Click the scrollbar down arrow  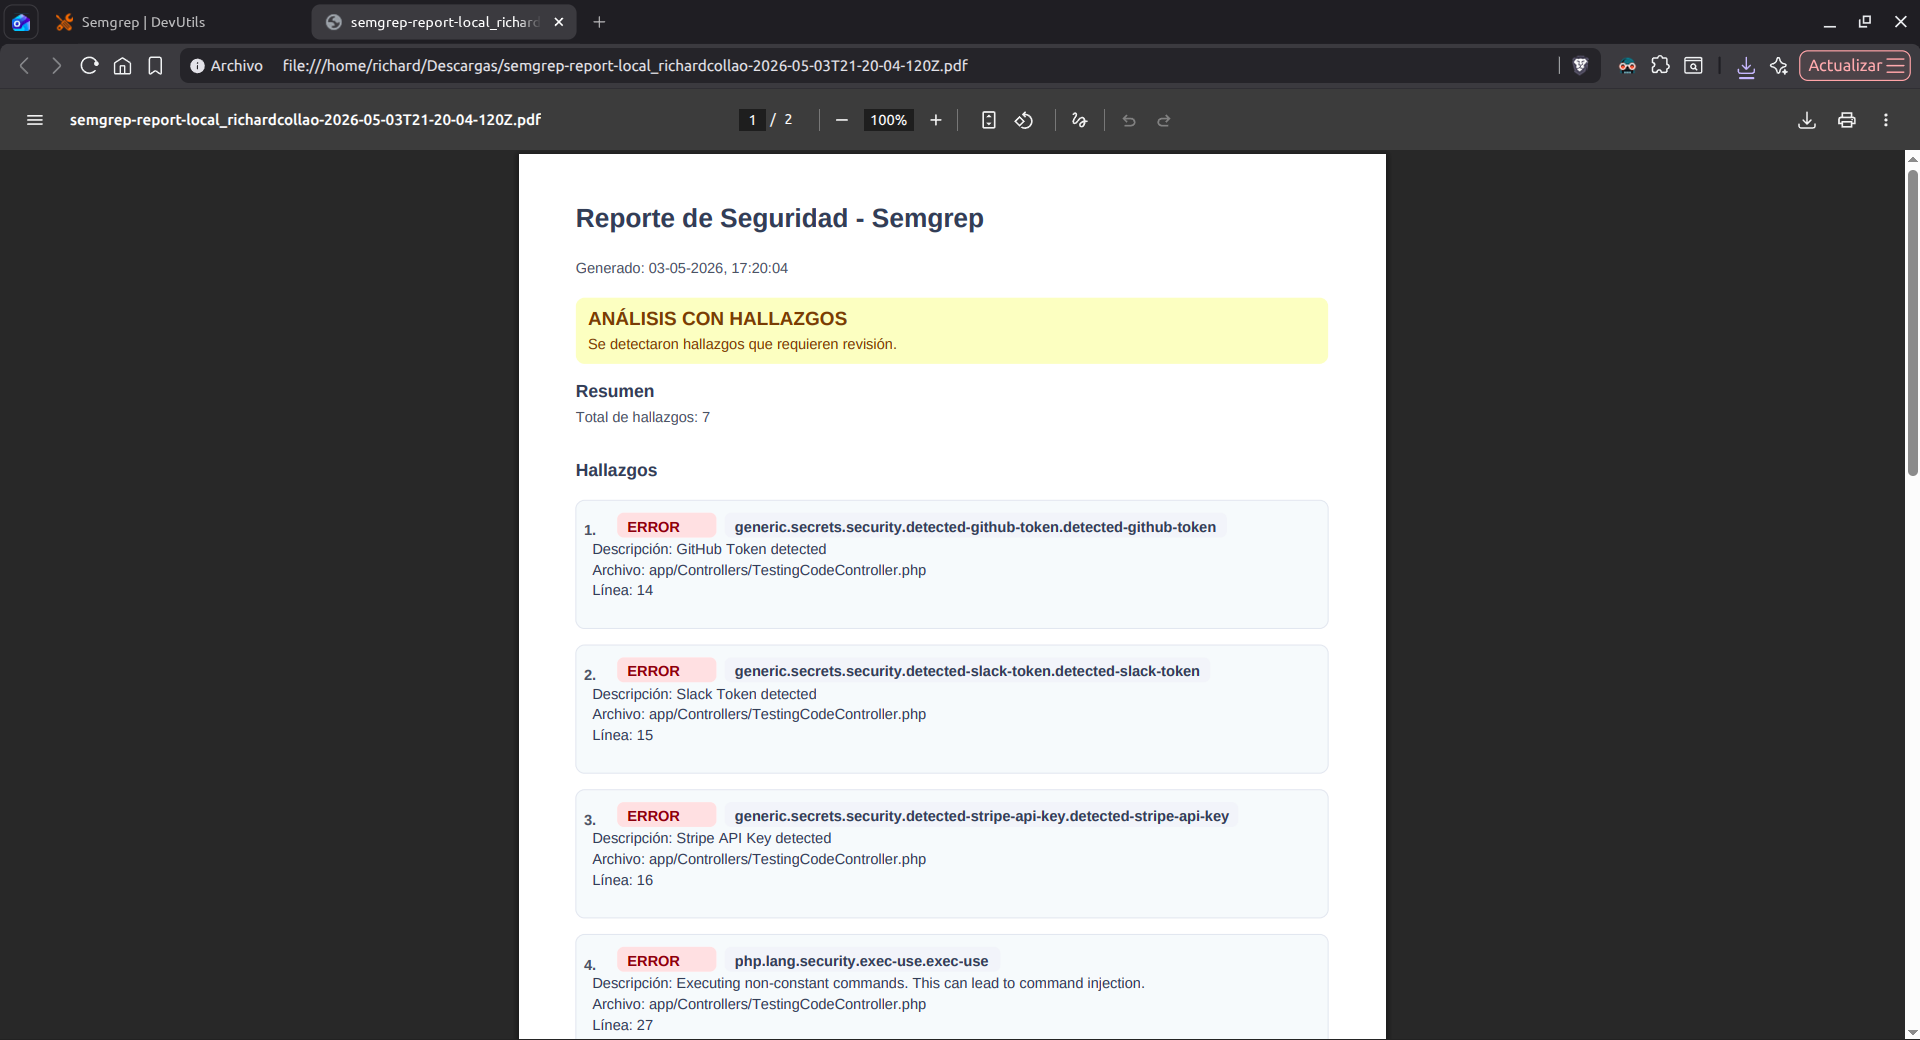click(x=1912, y=1032)
